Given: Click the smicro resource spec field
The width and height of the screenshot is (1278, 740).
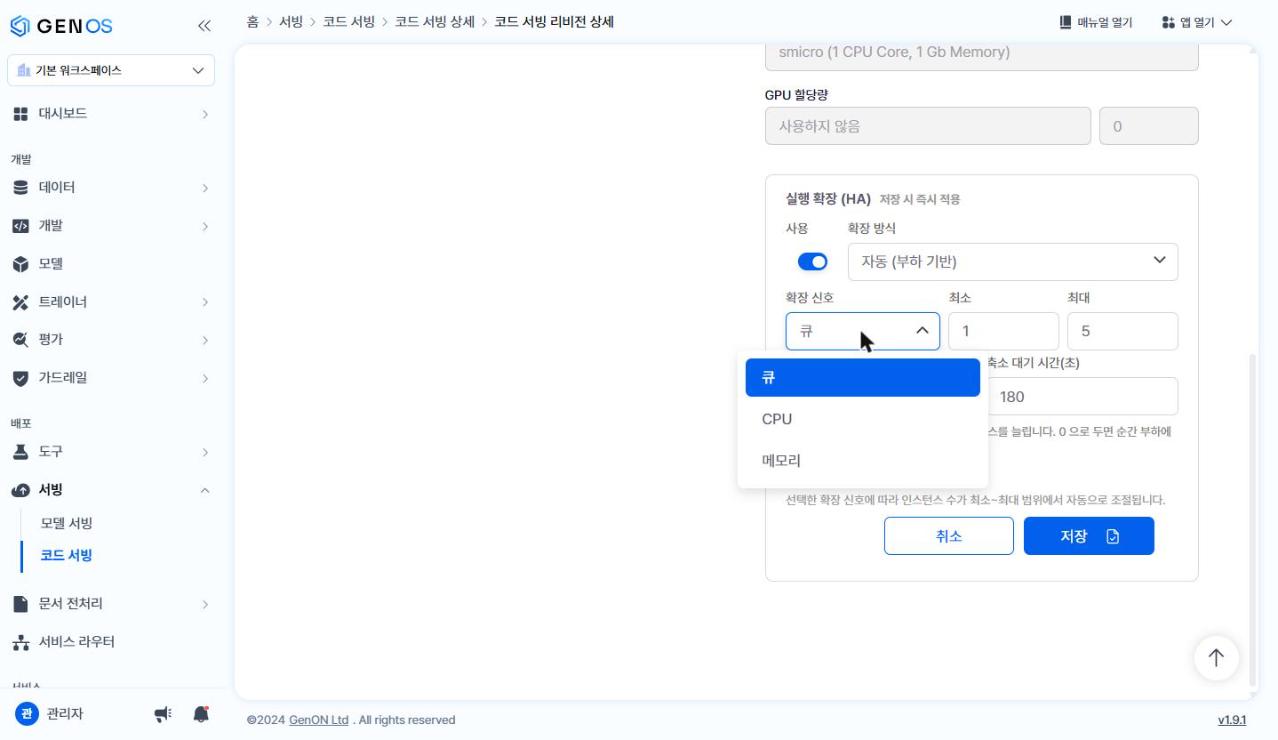Looking at the screenshot, I should coord(981,55).
